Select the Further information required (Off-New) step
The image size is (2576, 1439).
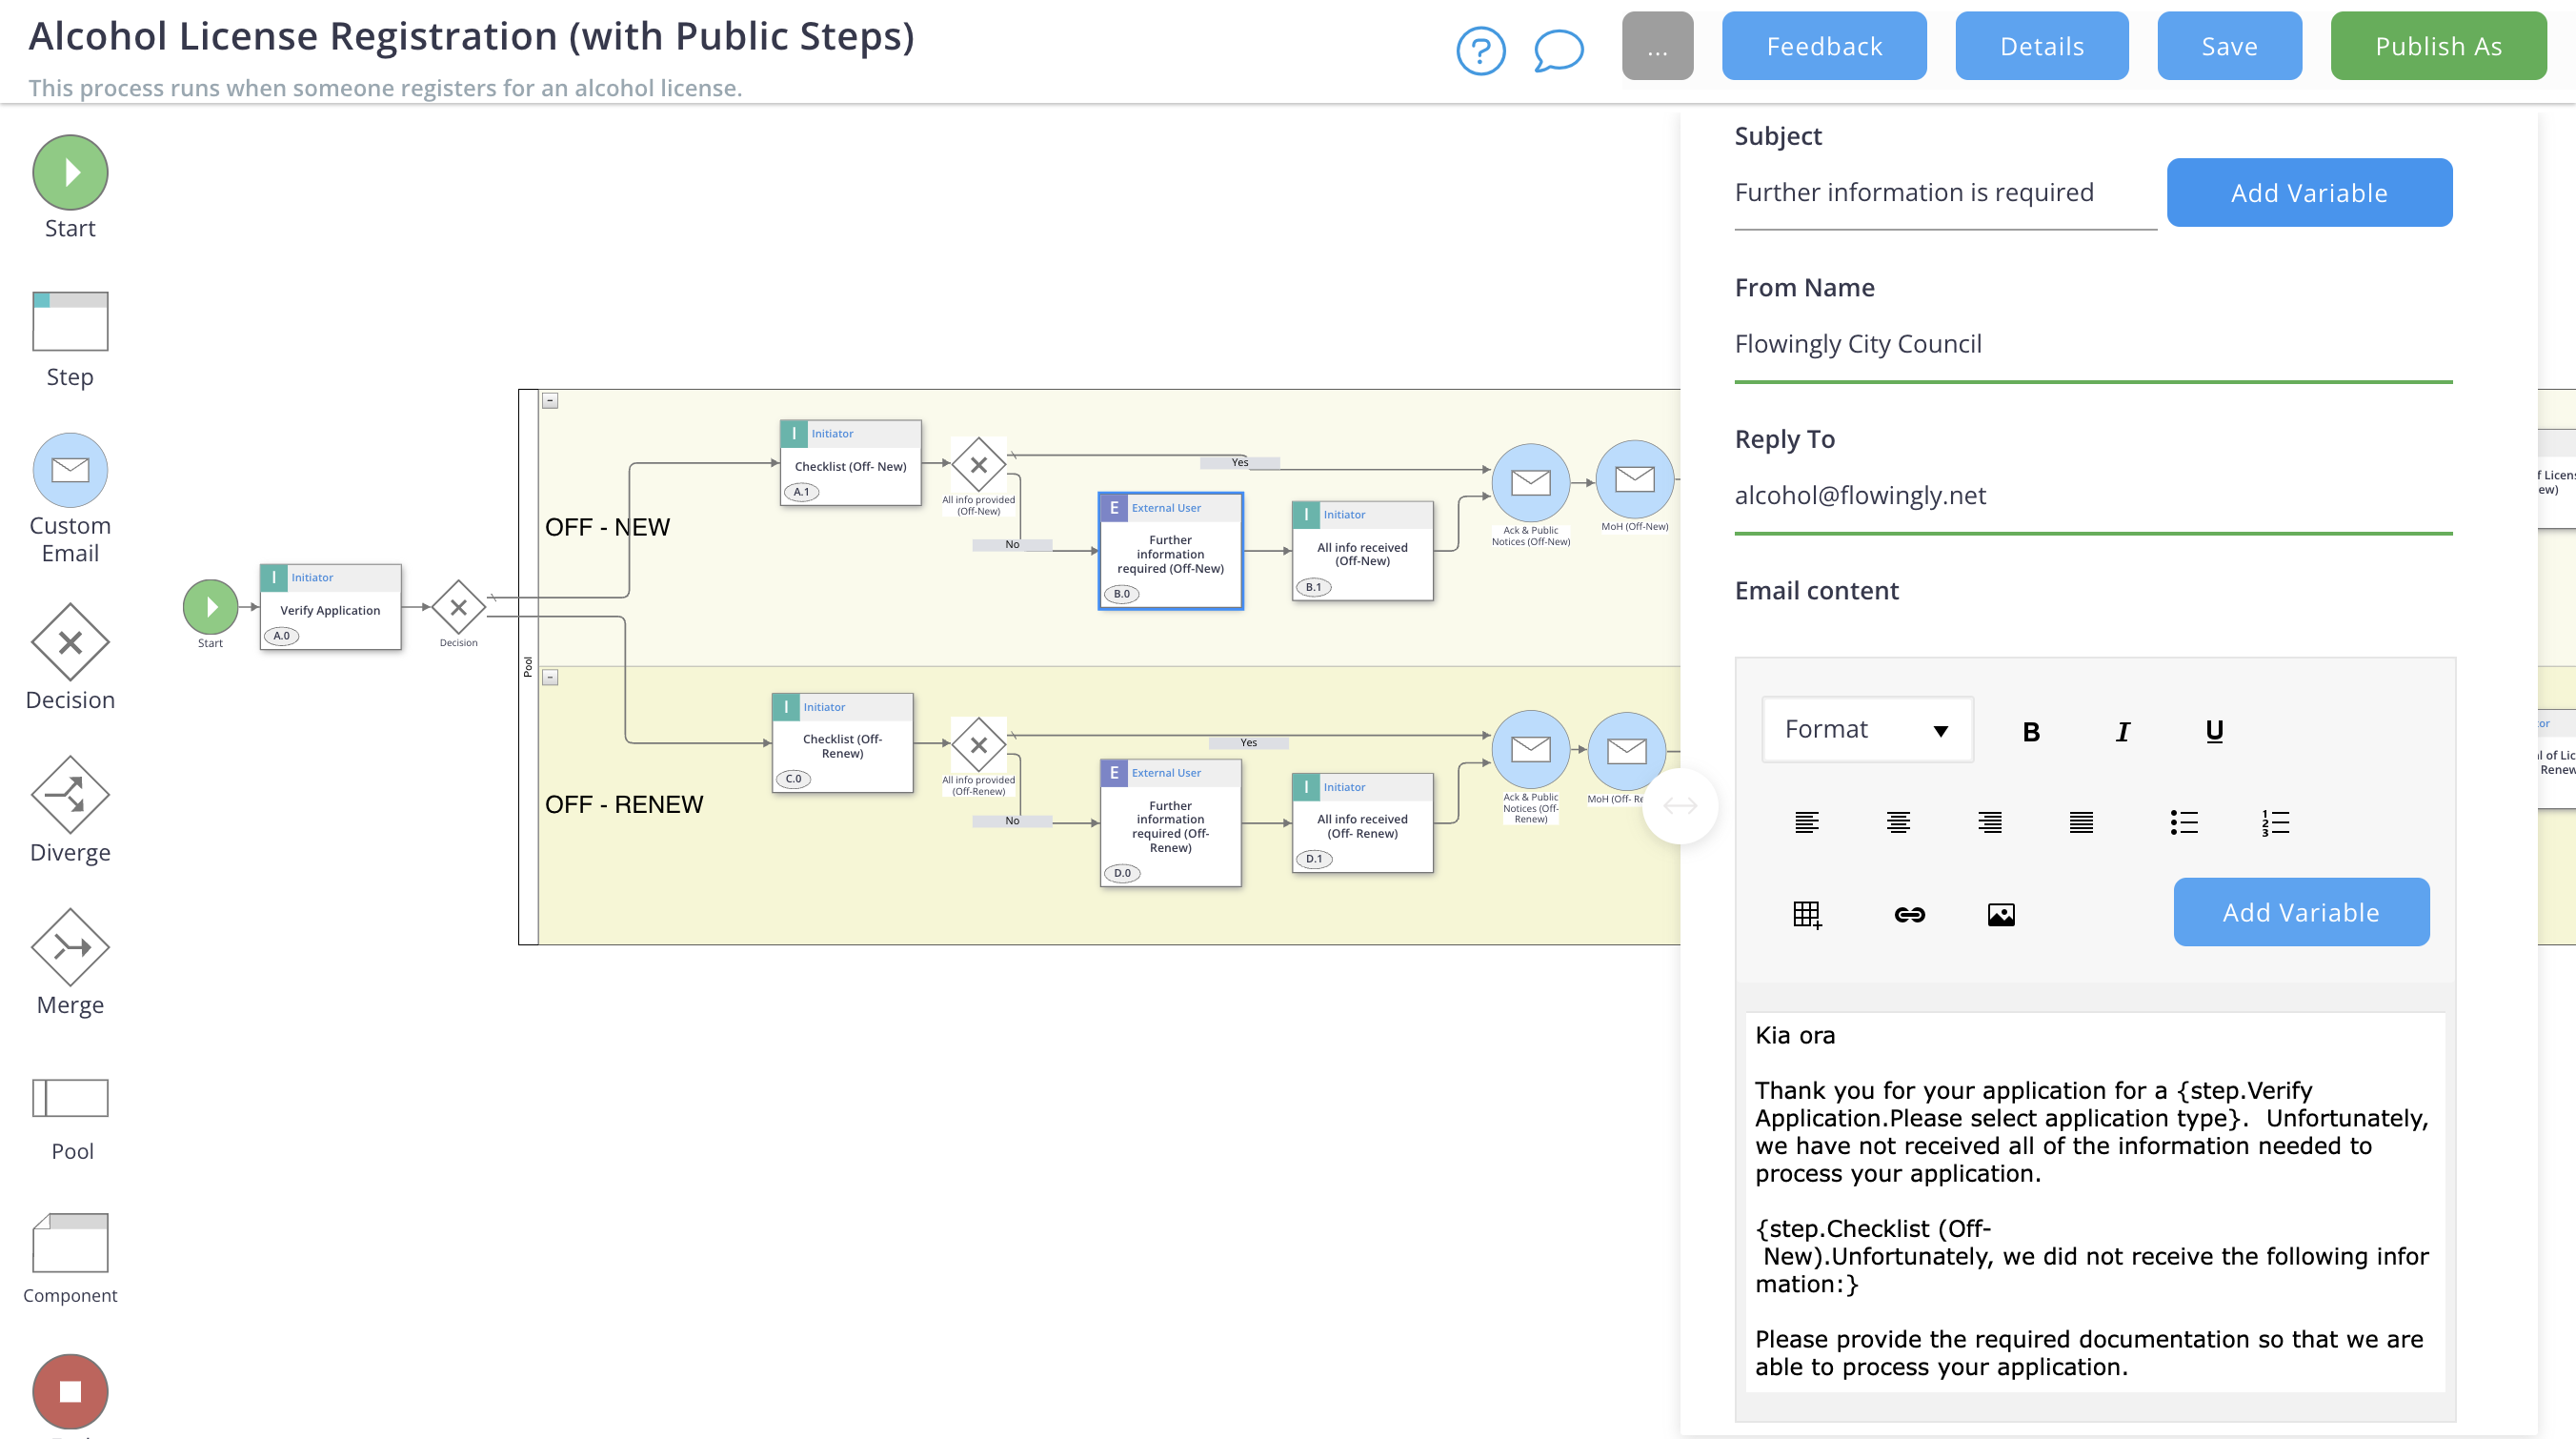1170,551
